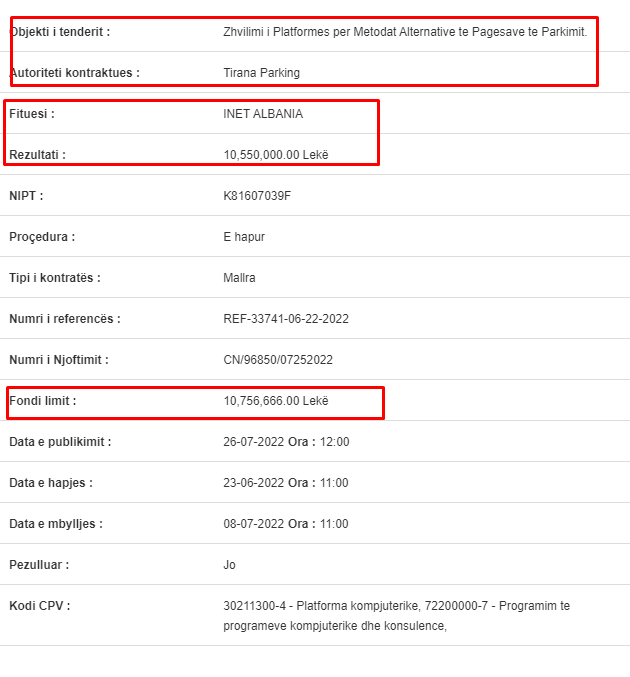The width and height of the screenshot is (630, 677).
Task: Click procedure value E hapur
Action: pos(244,237)
